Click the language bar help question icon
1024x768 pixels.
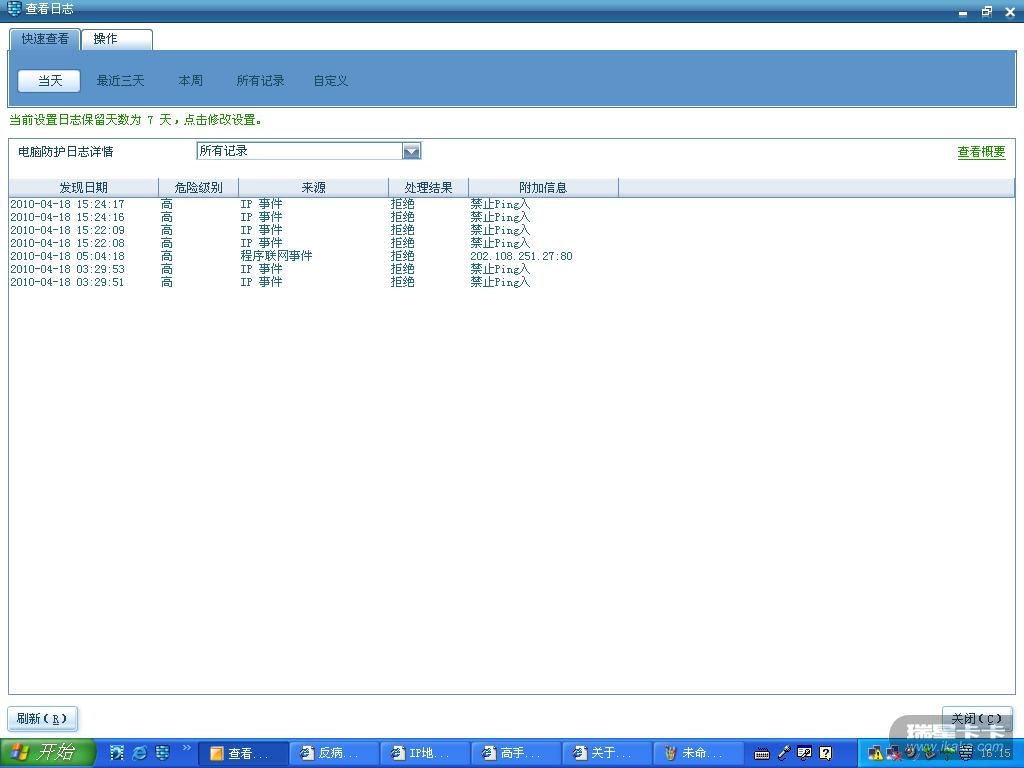point(825,754)
